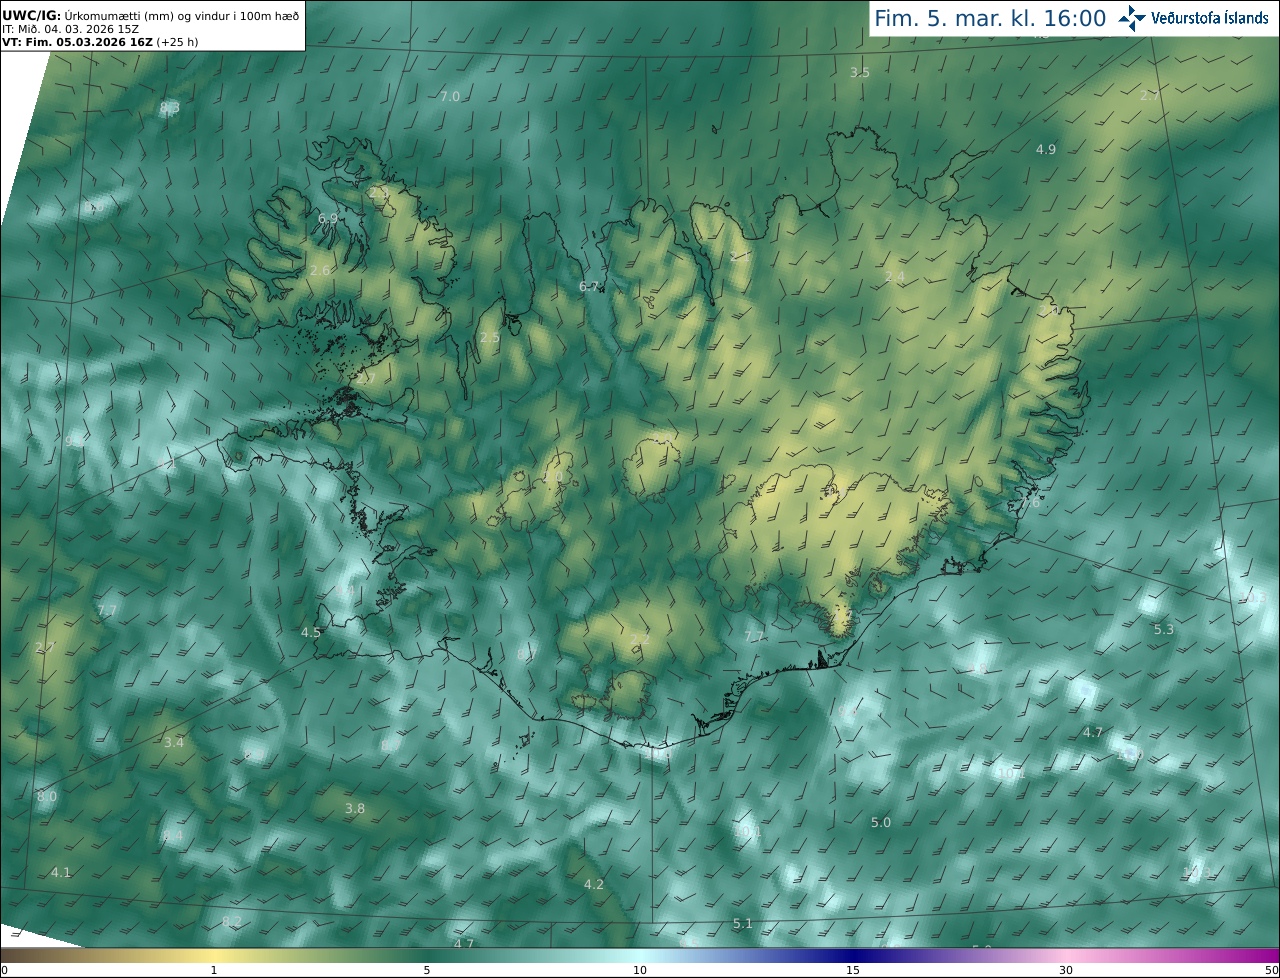
Task: Click the 8.3 value on the map
Action: click(170, 107)
